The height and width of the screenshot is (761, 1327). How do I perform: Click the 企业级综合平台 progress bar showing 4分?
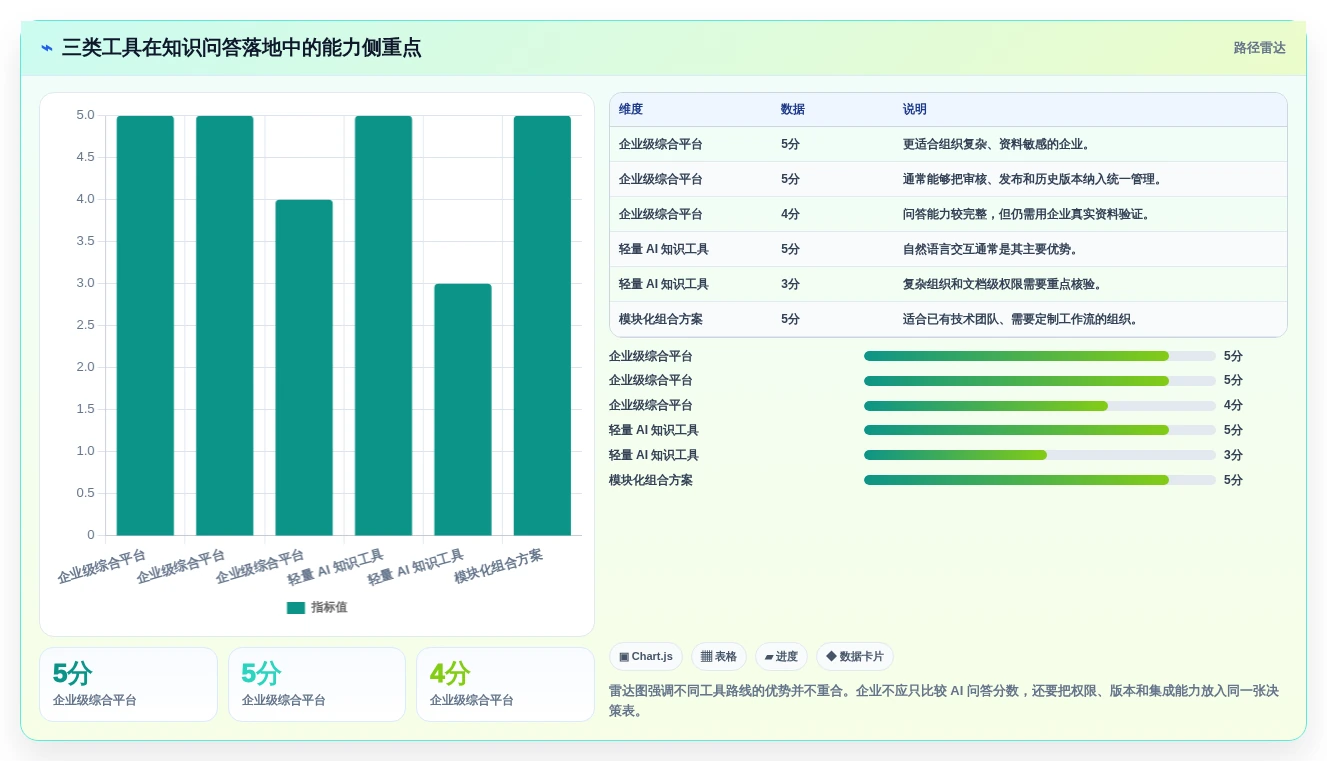point(1040,406)
